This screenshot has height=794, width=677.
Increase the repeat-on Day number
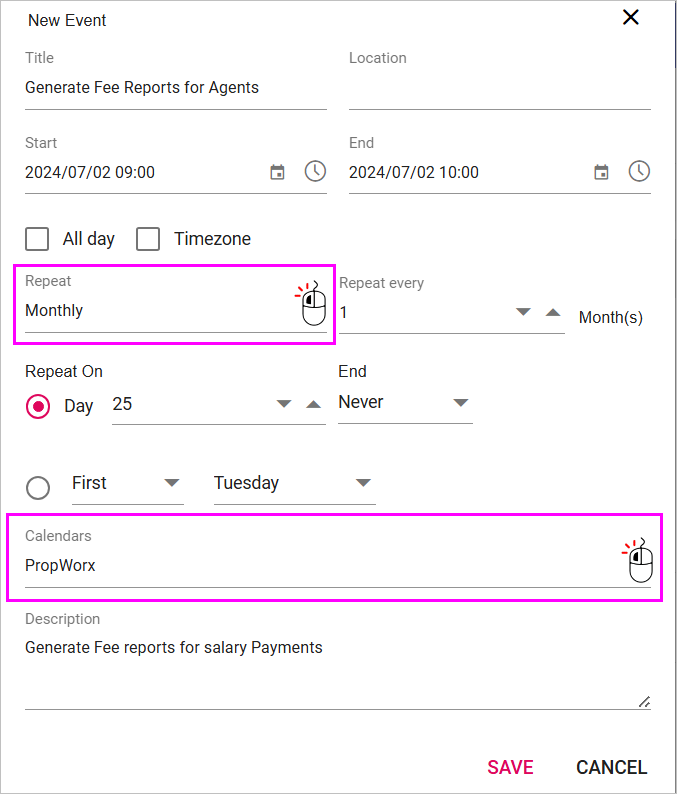coord(314,404)
